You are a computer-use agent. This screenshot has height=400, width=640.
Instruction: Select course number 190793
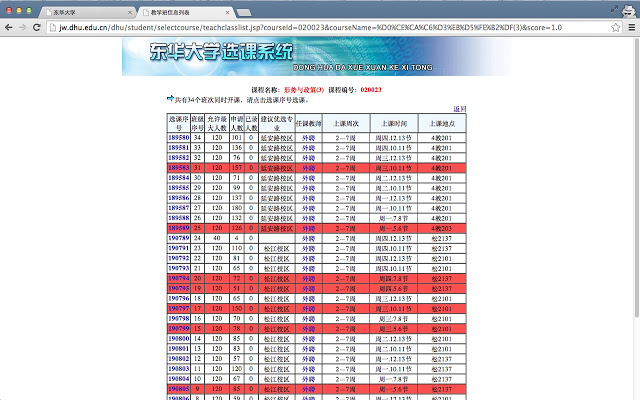(x=179, y=268)
